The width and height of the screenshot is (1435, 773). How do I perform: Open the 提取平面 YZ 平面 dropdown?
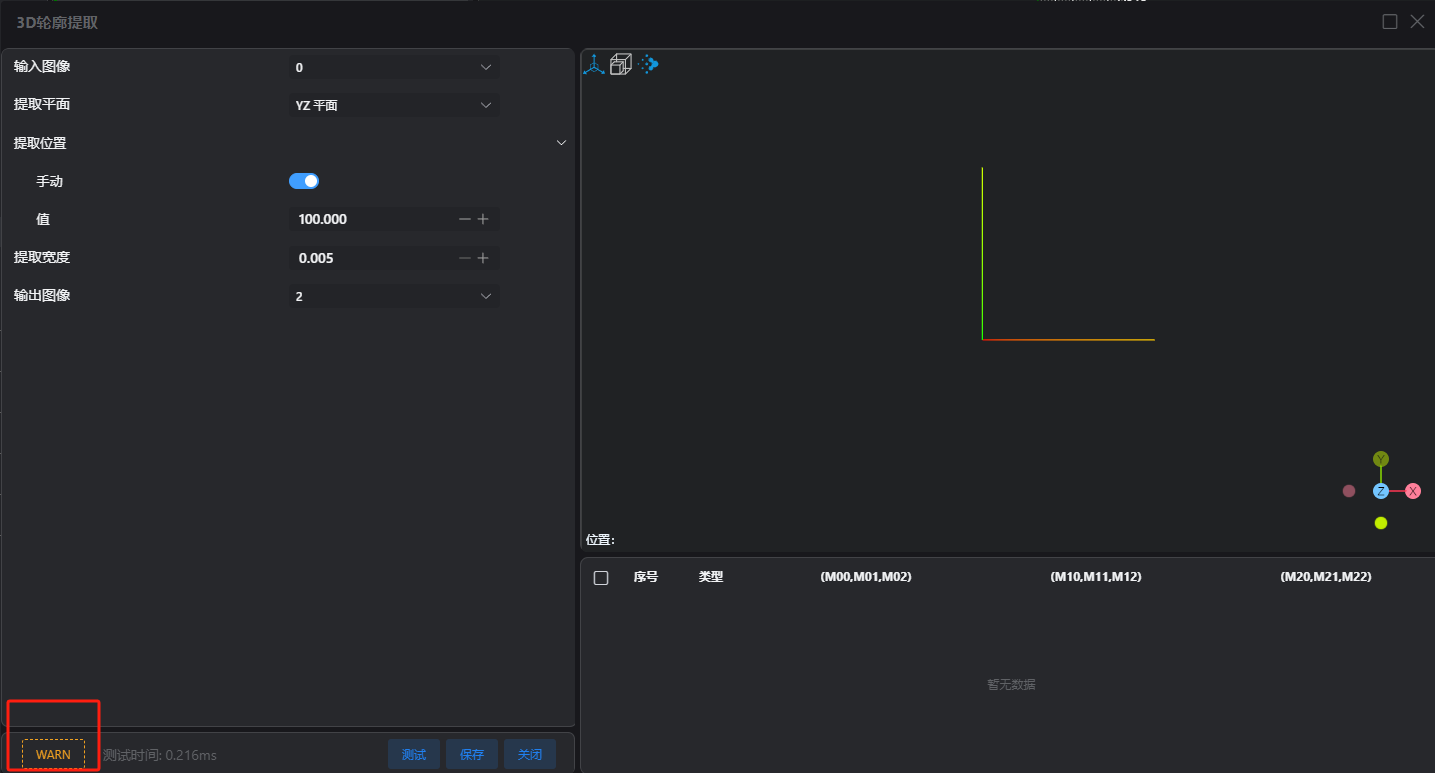coord(394,105)
